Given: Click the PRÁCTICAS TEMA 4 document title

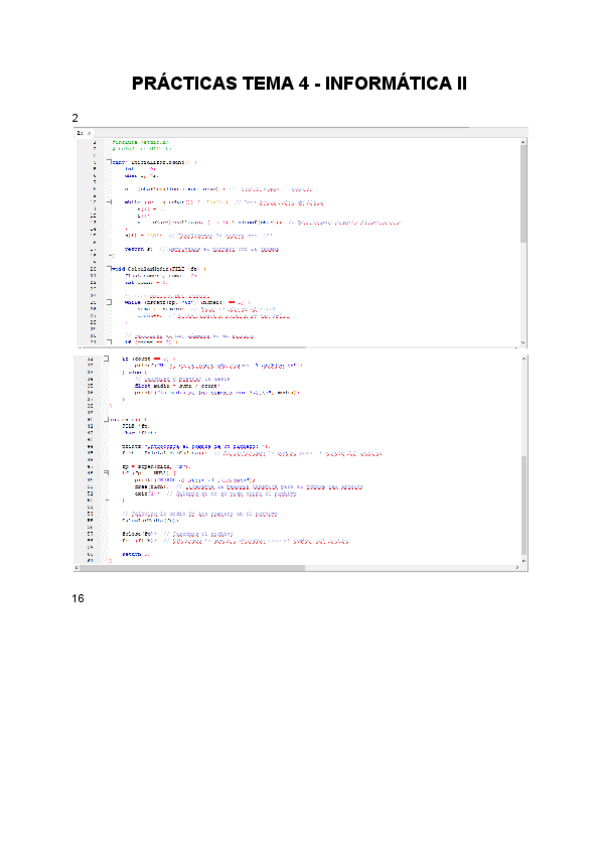Looking at the screenshot, I should [299, 83].
